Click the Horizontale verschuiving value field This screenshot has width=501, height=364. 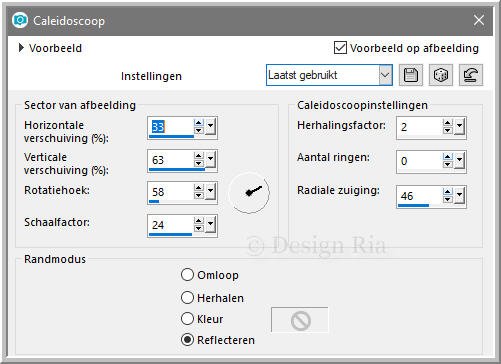(171, 127)
